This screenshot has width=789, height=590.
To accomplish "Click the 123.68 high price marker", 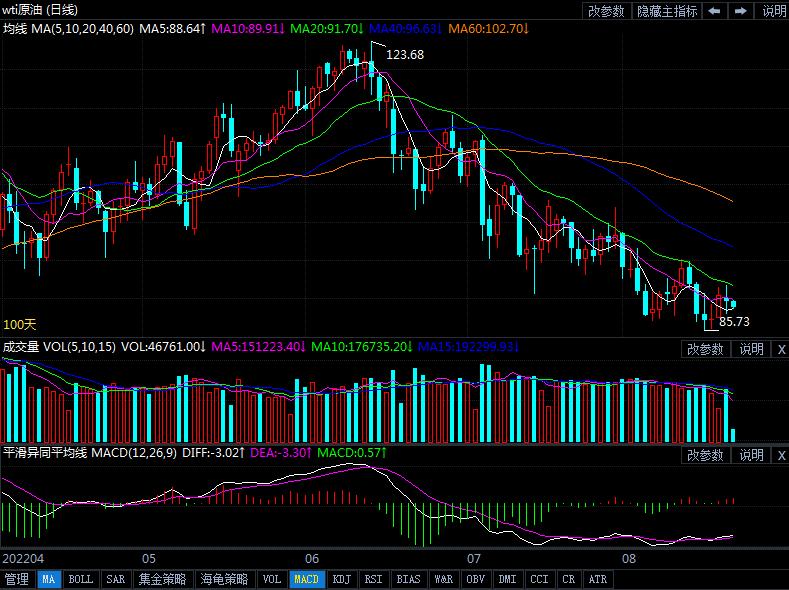I will tap(404, 55).
